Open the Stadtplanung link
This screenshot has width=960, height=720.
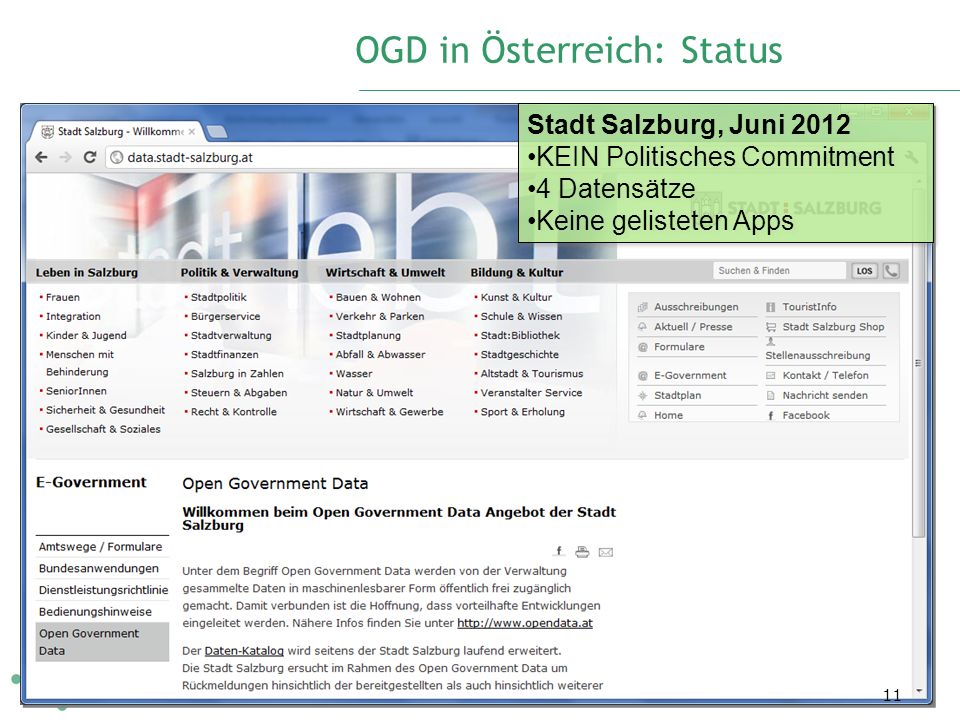(368, 336)
